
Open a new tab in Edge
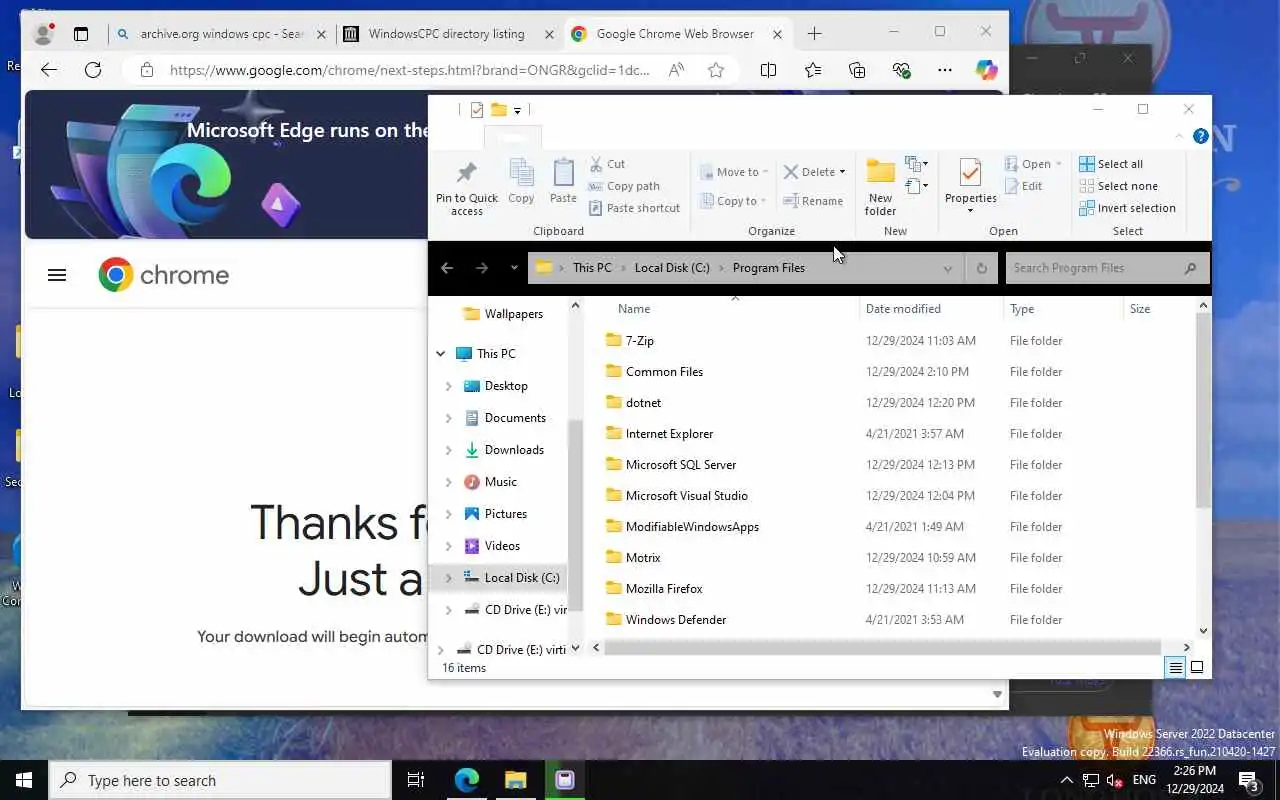[815, 34]
